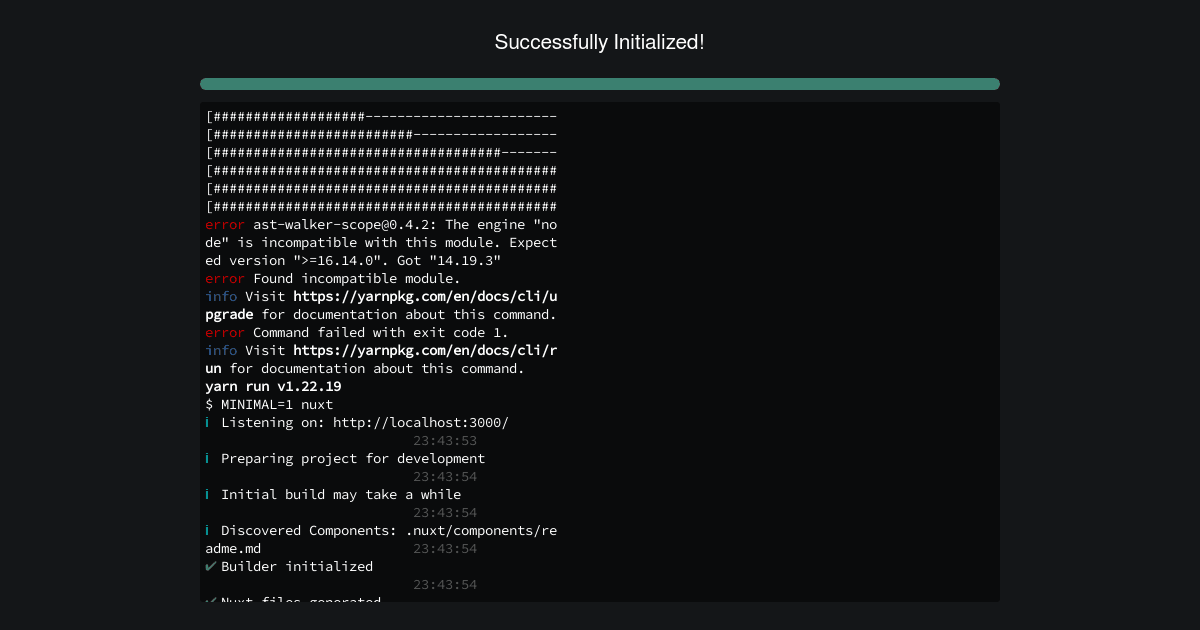Click the Successfully Initialized! heading
1200x630 pixels.
(x=600, y=42)
